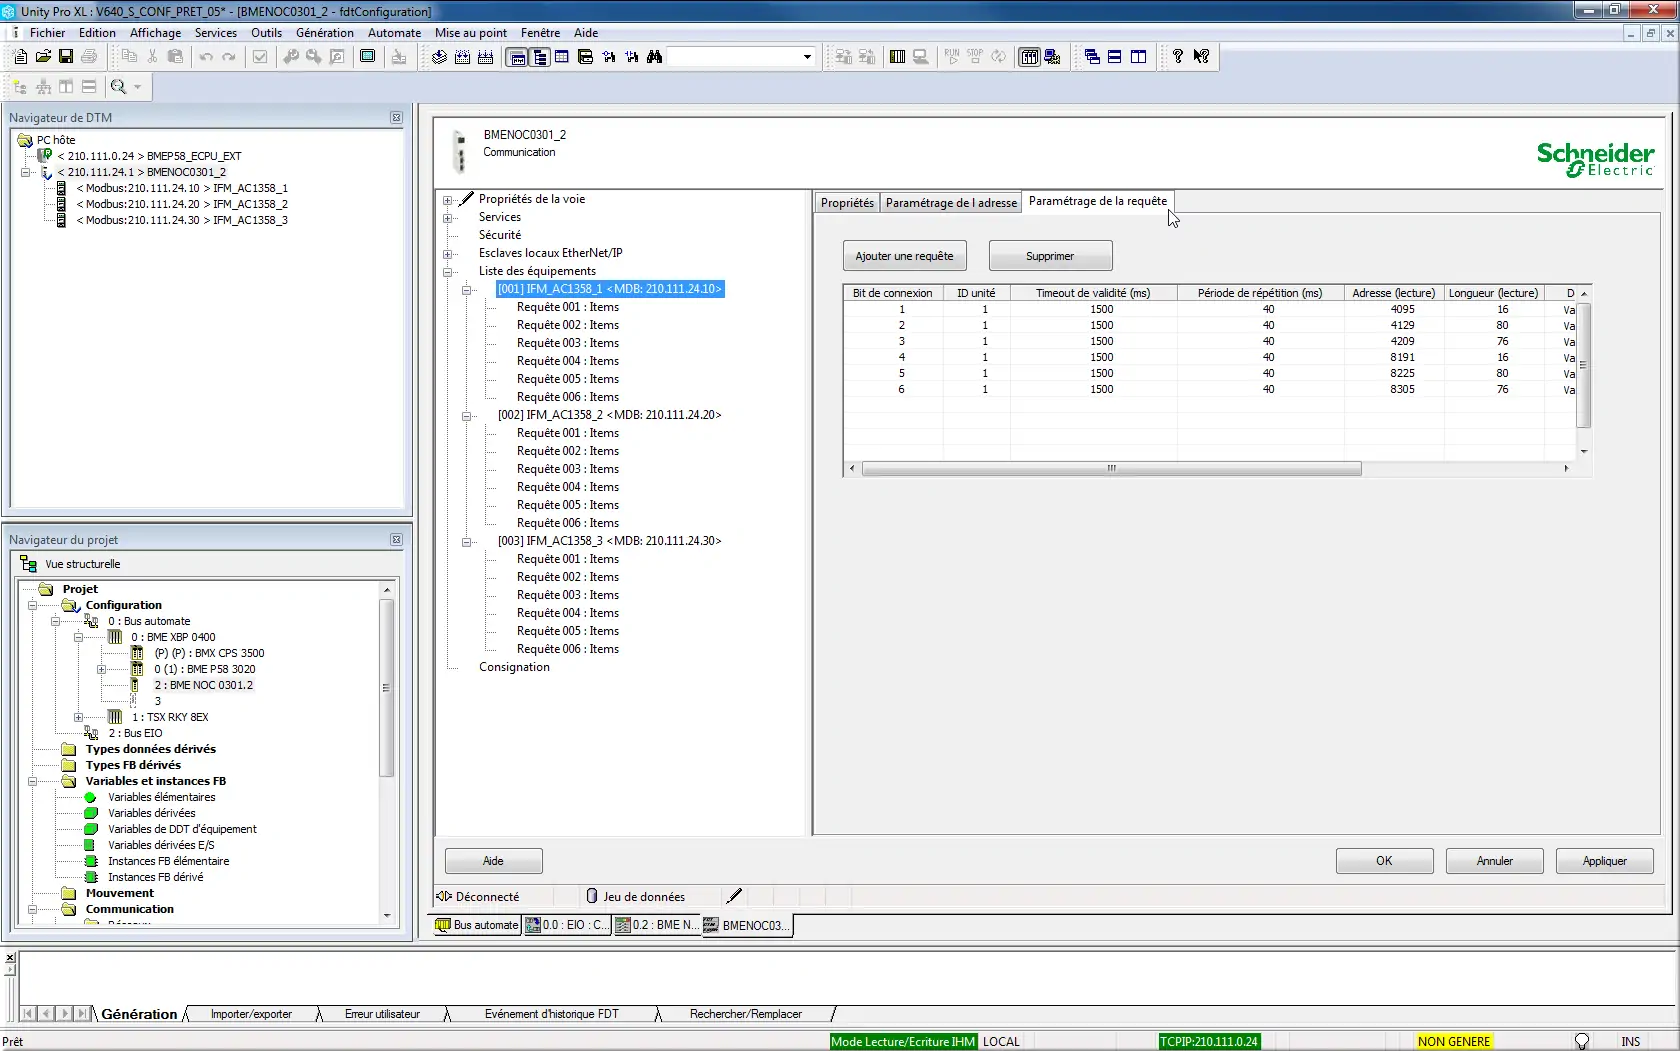Click the request table vertical scrollbar thumb
This screenshot has width=1680, height=1051.
[1583, 364]
